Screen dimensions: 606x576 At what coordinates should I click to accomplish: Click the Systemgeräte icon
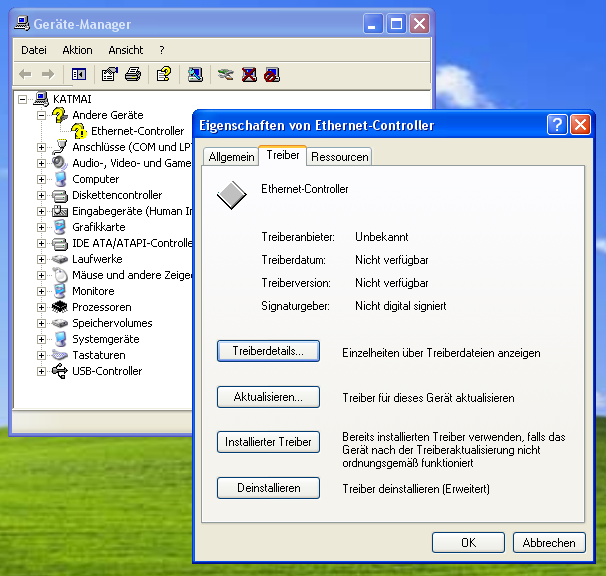(x=60, y=339)
